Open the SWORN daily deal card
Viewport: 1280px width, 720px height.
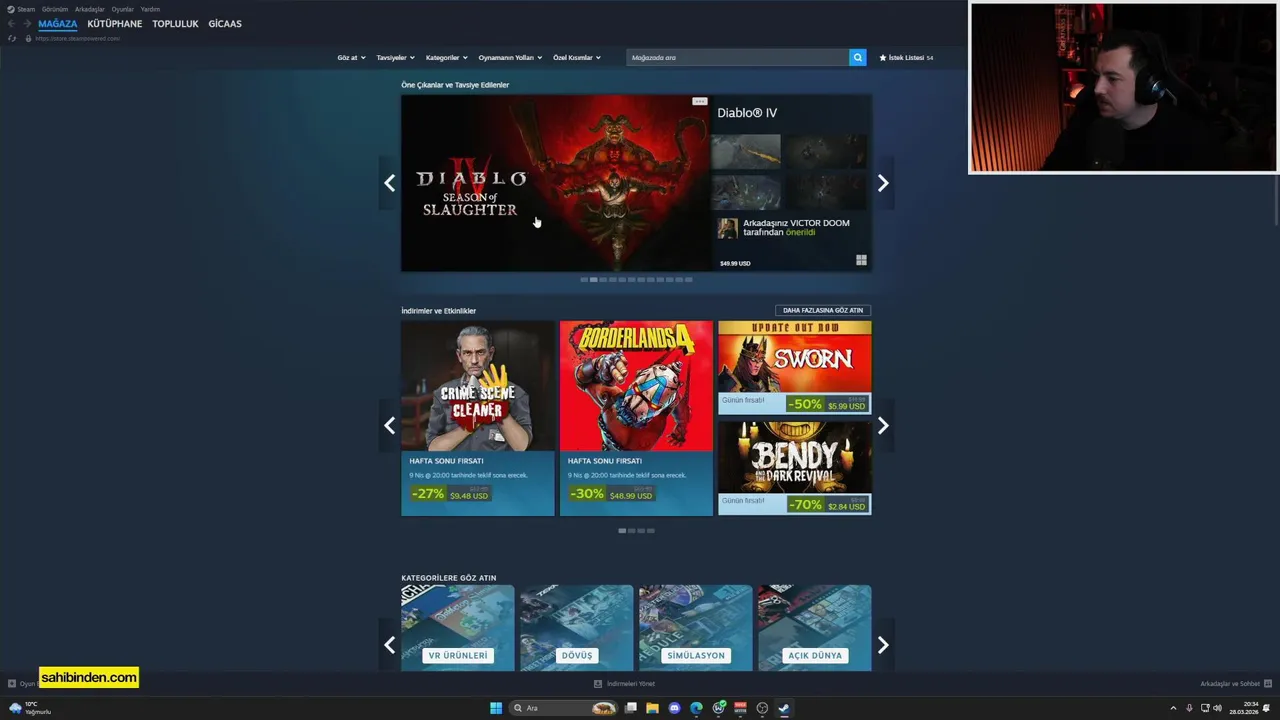(795, 367)
